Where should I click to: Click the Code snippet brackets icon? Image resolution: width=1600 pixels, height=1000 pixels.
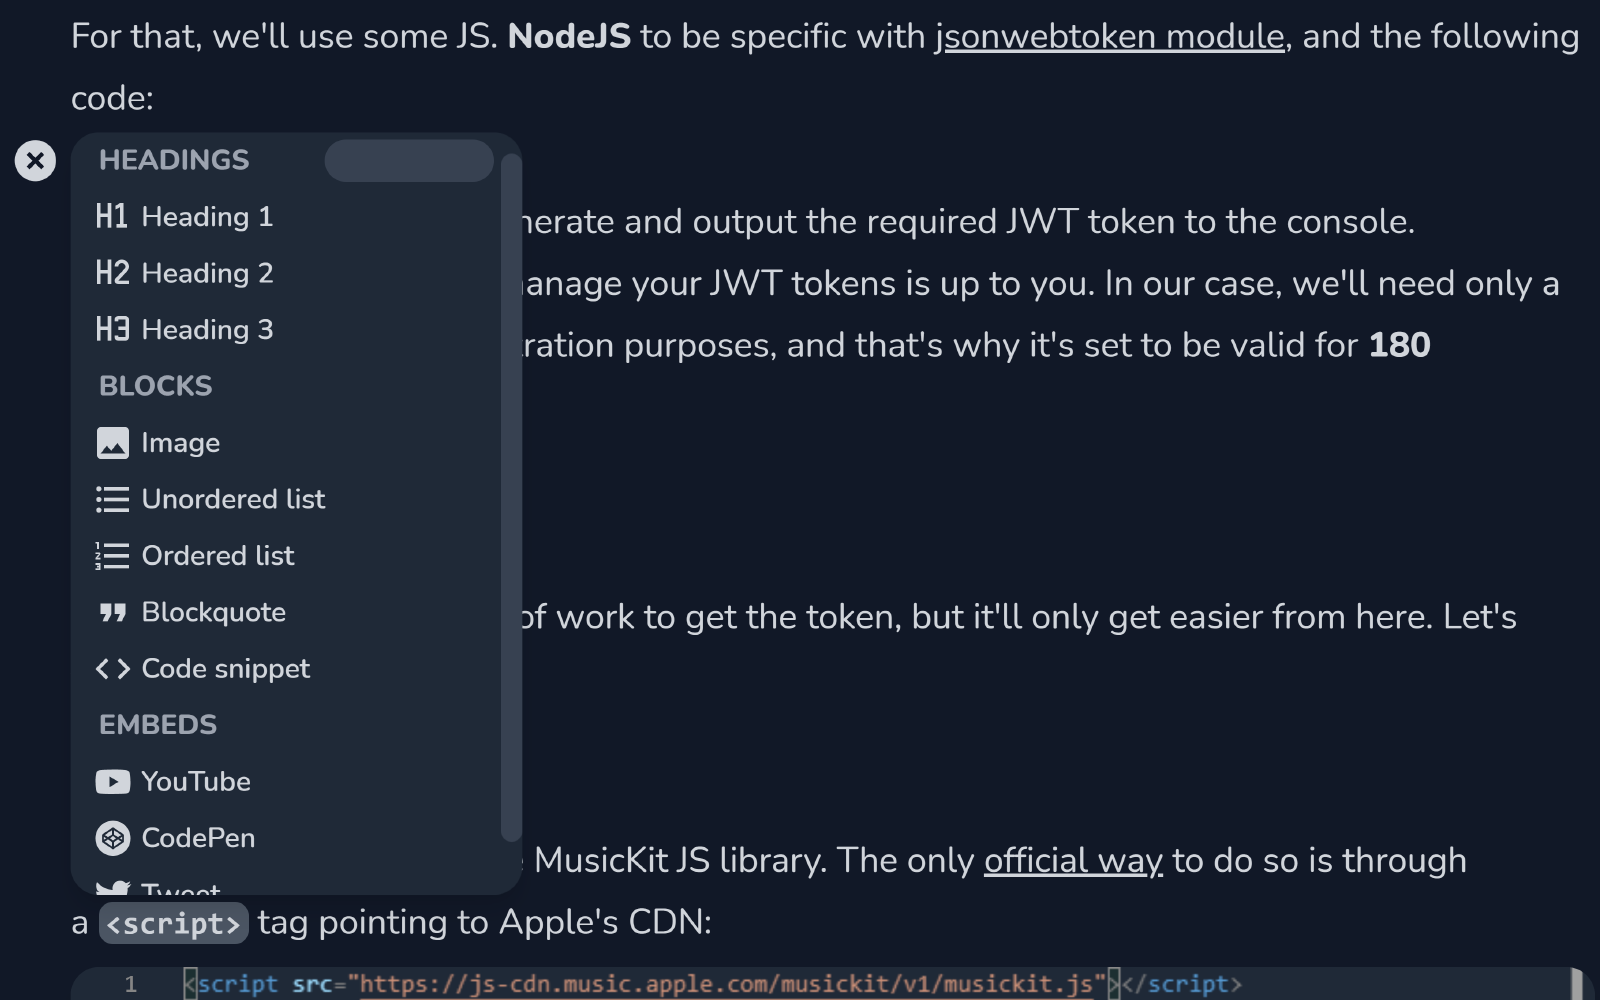(x=113, y=669)
